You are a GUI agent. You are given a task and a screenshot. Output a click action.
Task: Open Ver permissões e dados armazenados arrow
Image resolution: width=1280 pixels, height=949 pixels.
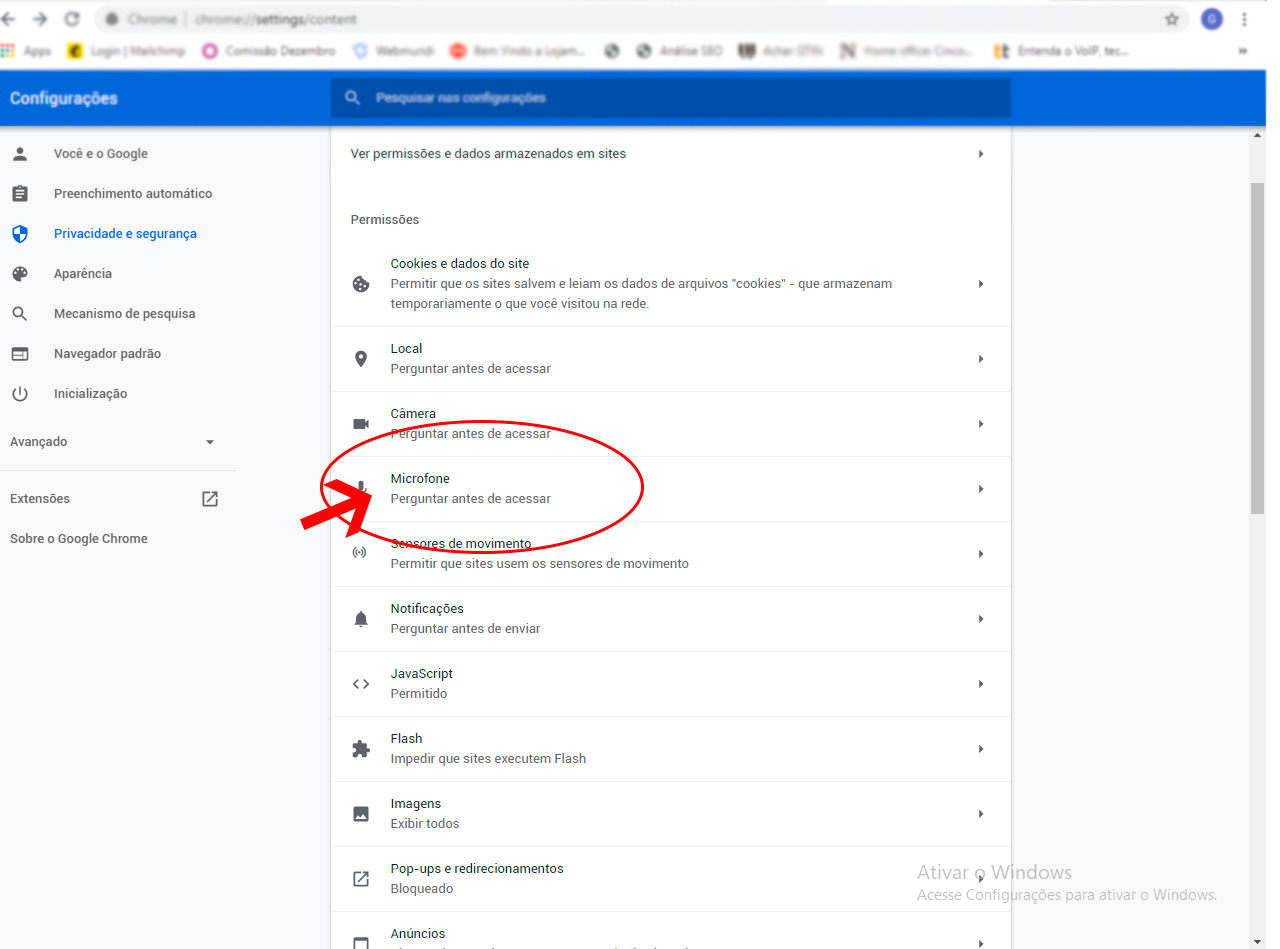pos(981,154)
